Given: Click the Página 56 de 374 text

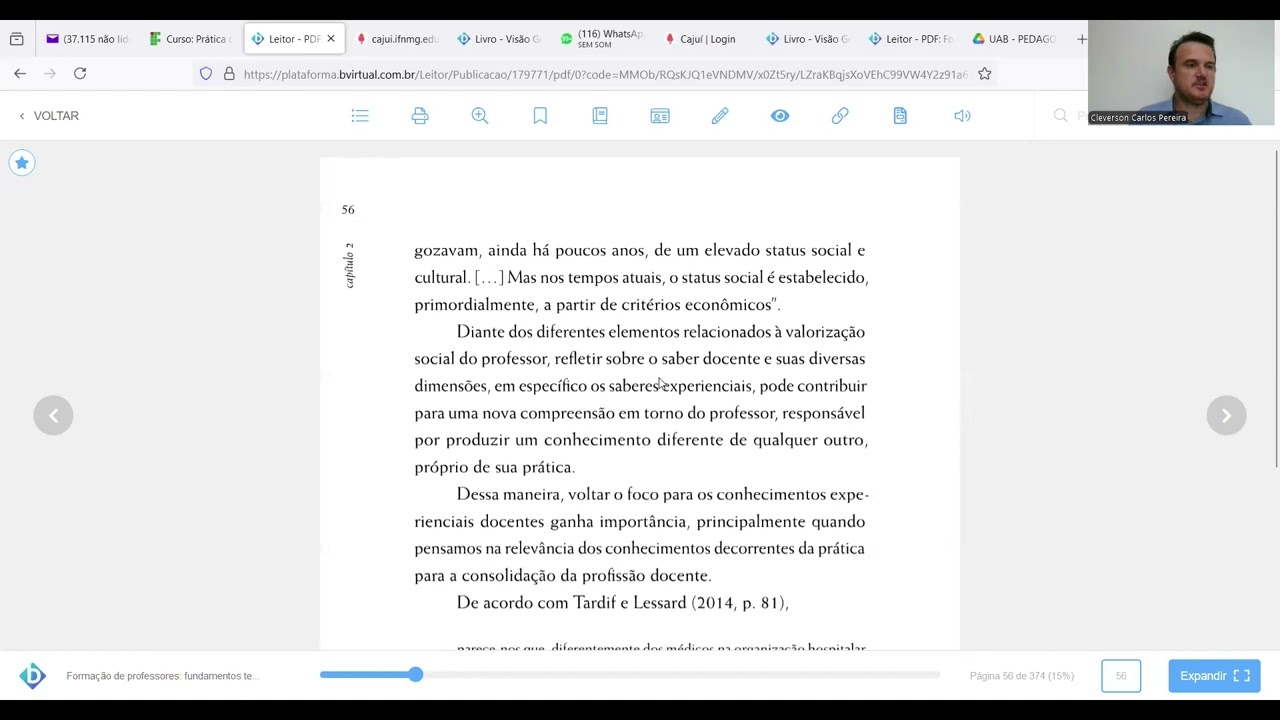Looking at the screenshot, I should click(1022, 676).
